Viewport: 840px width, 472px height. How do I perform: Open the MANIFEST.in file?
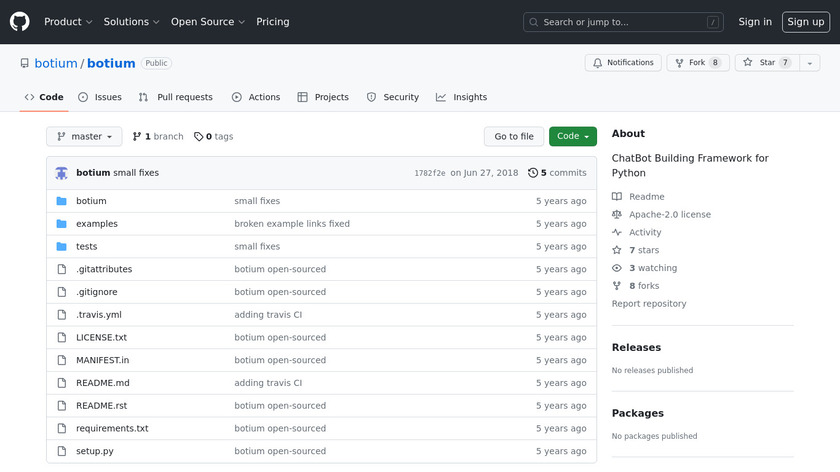102,360
